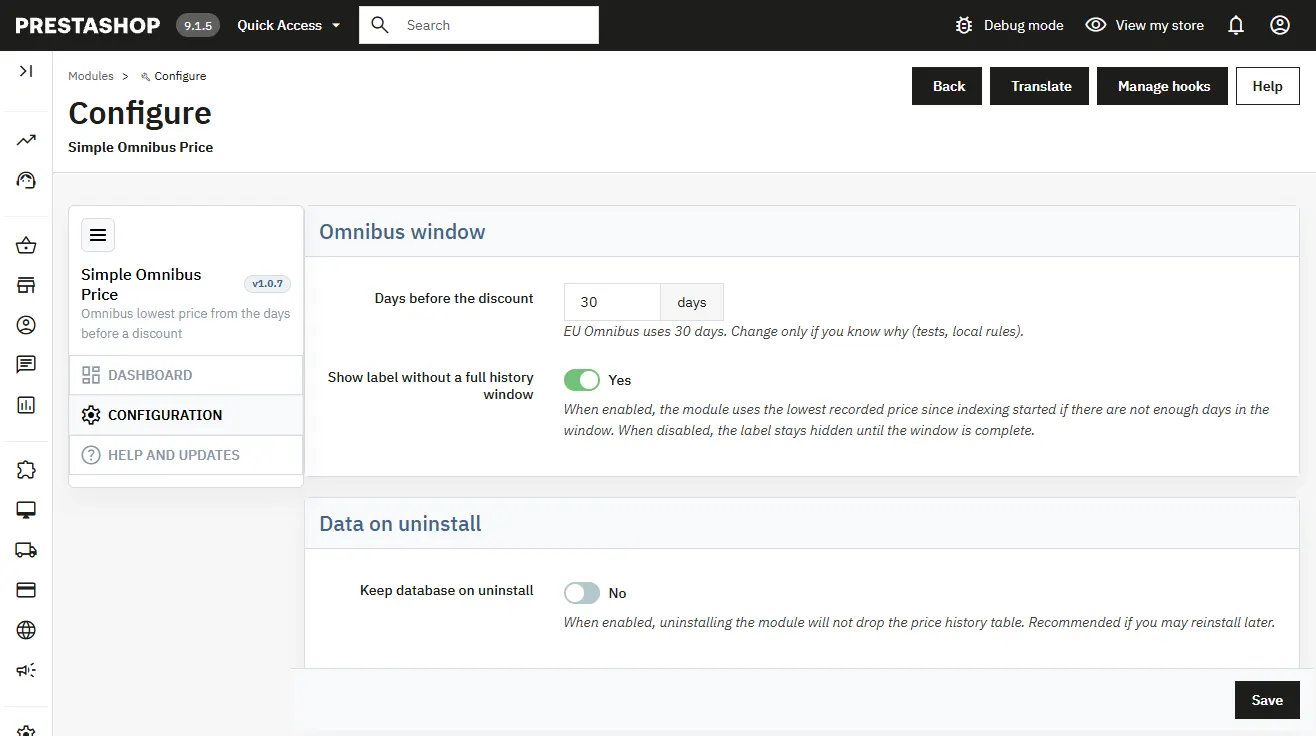Open the Quick Access dropdown
Viewport: 1316px width, 736px height.
pyautogui.click(x=289, y=25)
